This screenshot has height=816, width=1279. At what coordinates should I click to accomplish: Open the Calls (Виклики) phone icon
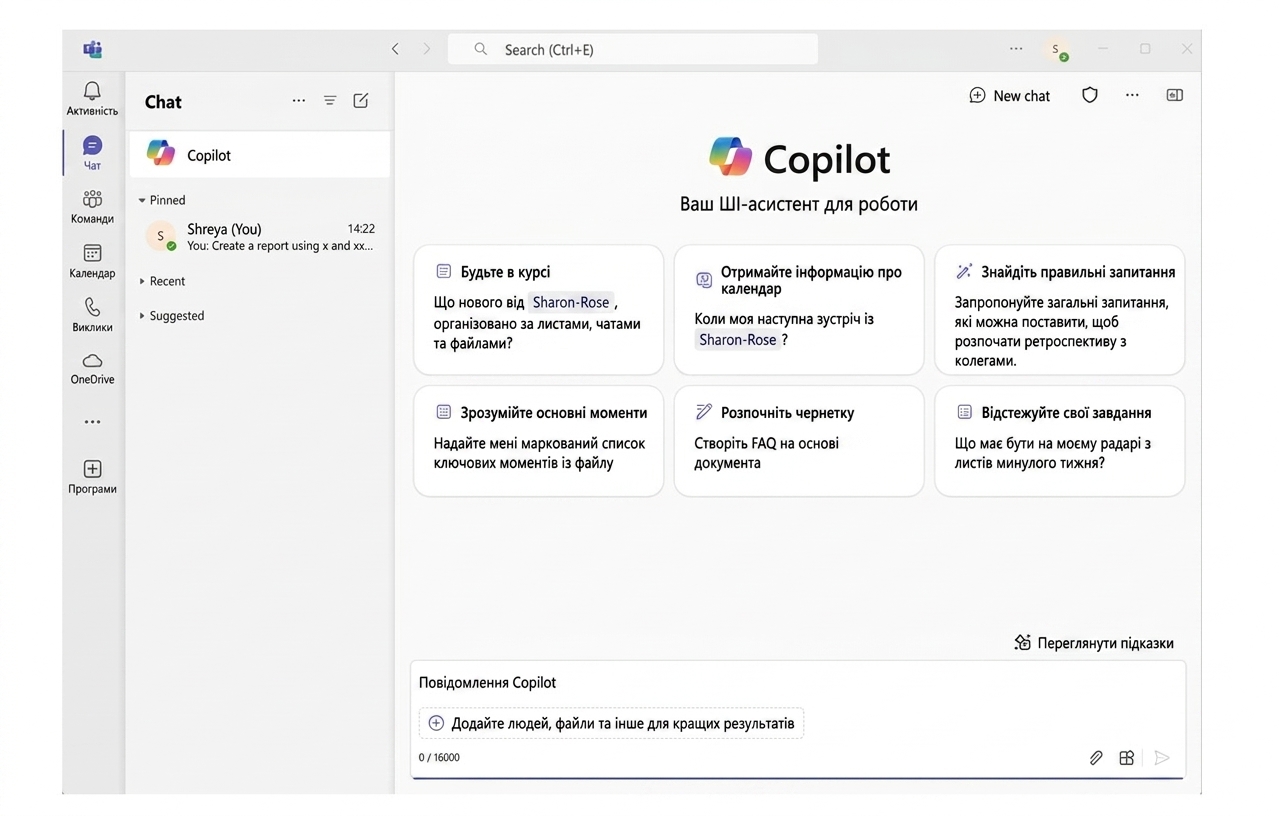(x=92, y=308)
